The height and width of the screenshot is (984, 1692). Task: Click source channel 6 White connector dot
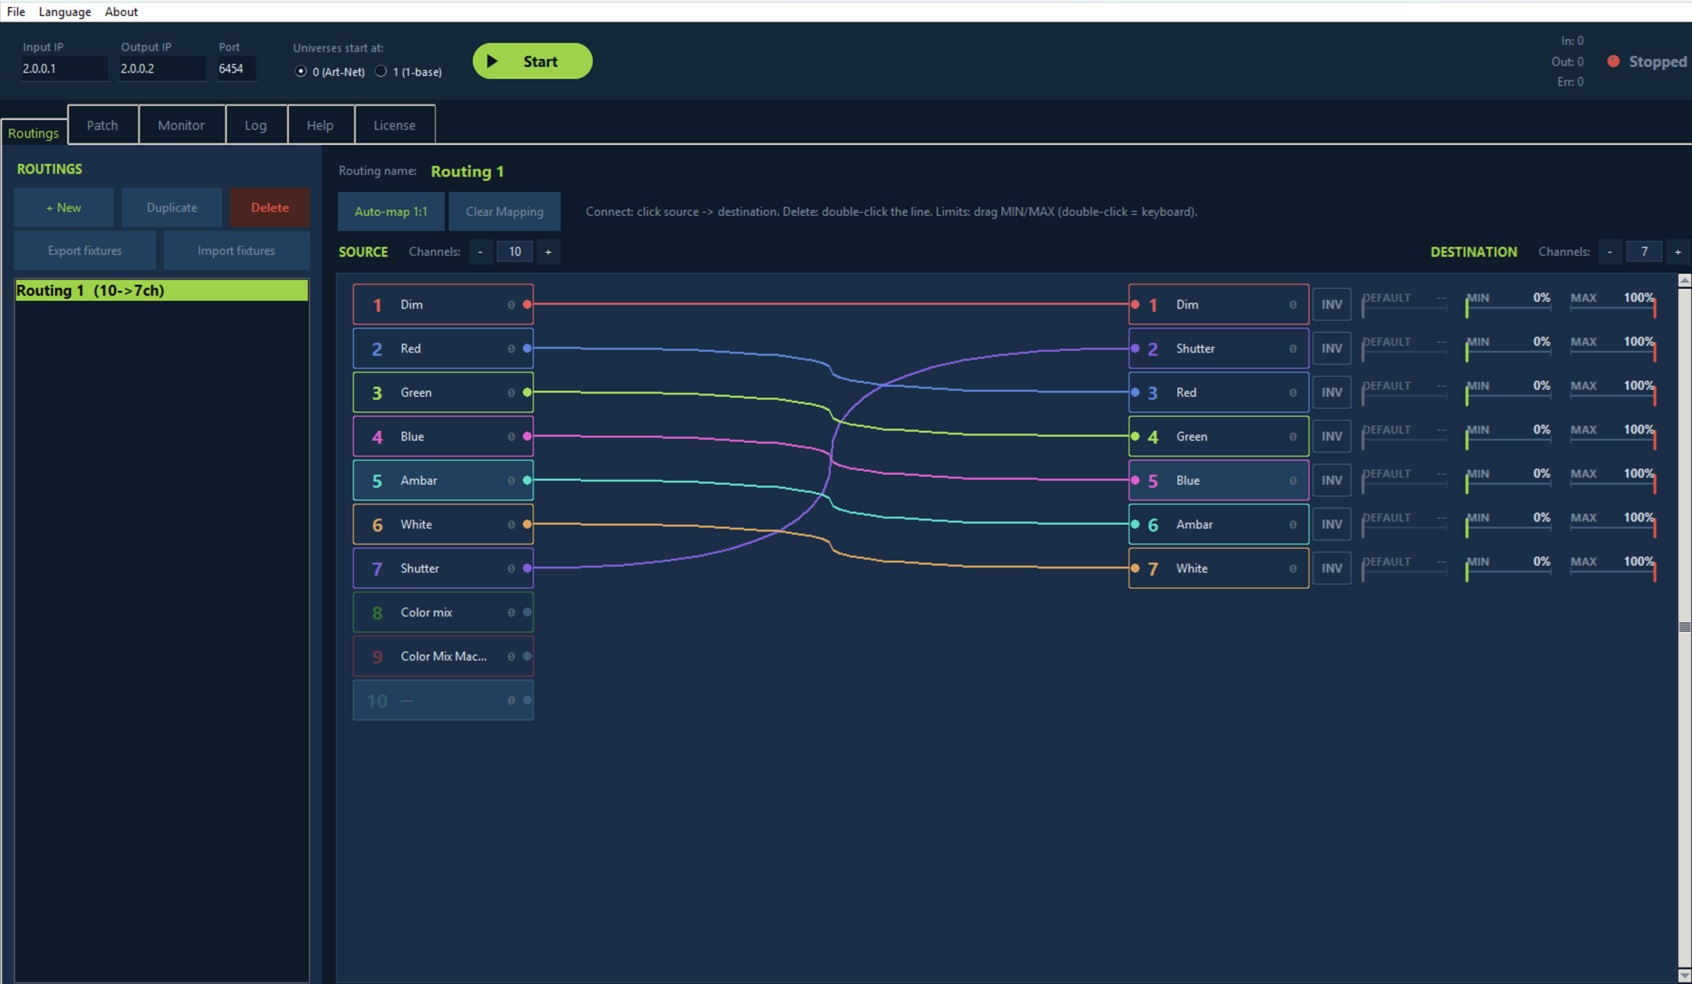527,524
